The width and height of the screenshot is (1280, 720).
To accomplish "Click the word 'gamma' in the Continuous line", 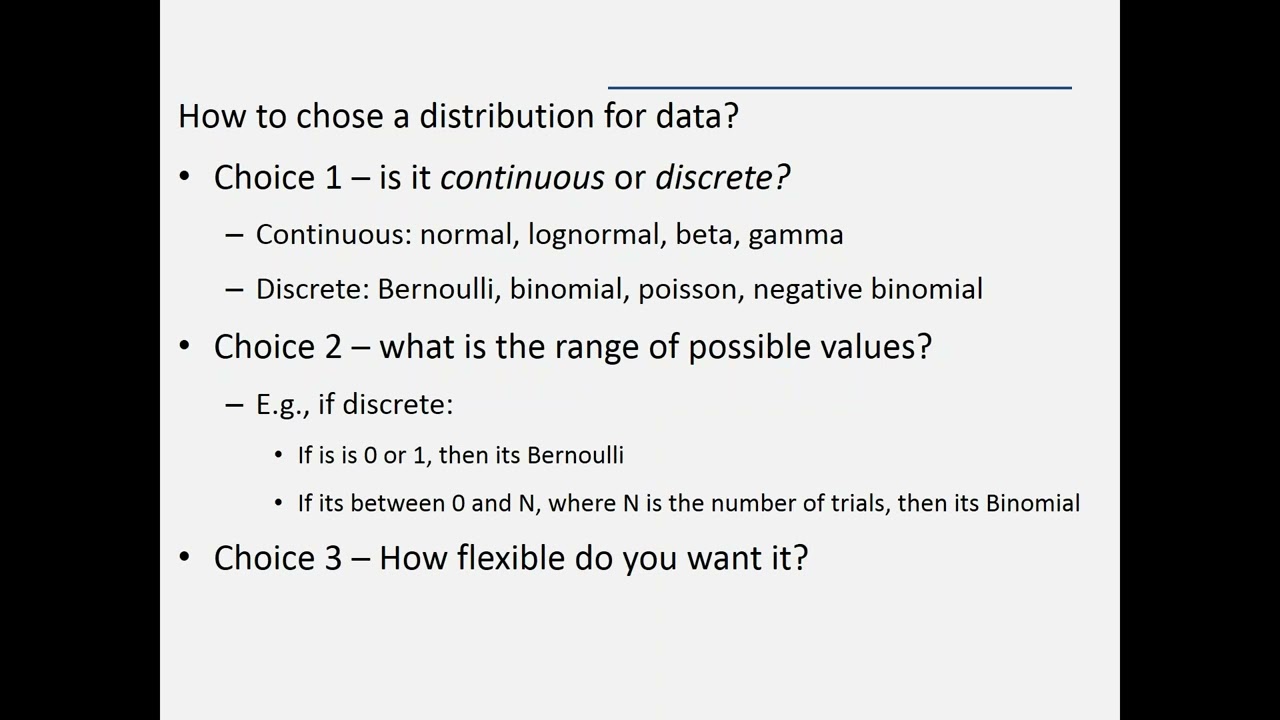I will click(x=796, y=236).
